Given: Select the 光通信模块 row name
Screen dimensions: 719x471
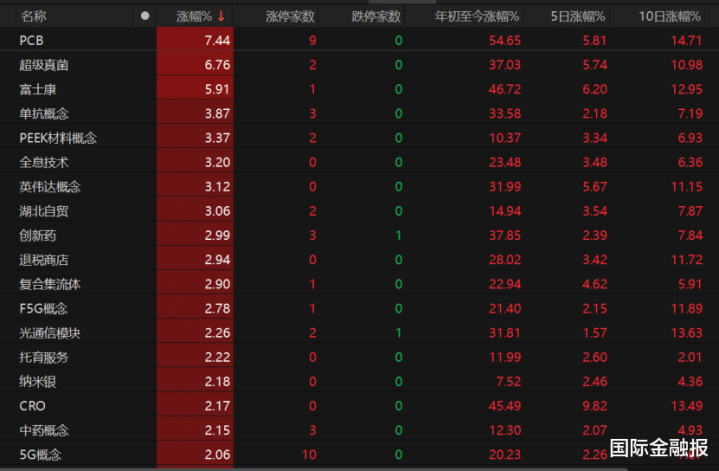Looking at the screenshot, I should pos(50,332).
